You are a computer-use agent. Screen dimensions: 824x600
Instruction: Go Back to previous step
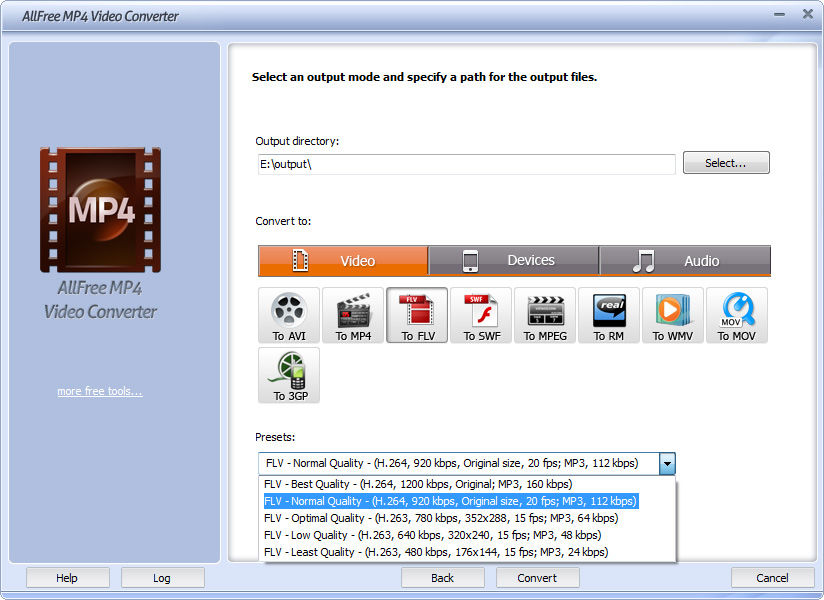pos(442,578)
